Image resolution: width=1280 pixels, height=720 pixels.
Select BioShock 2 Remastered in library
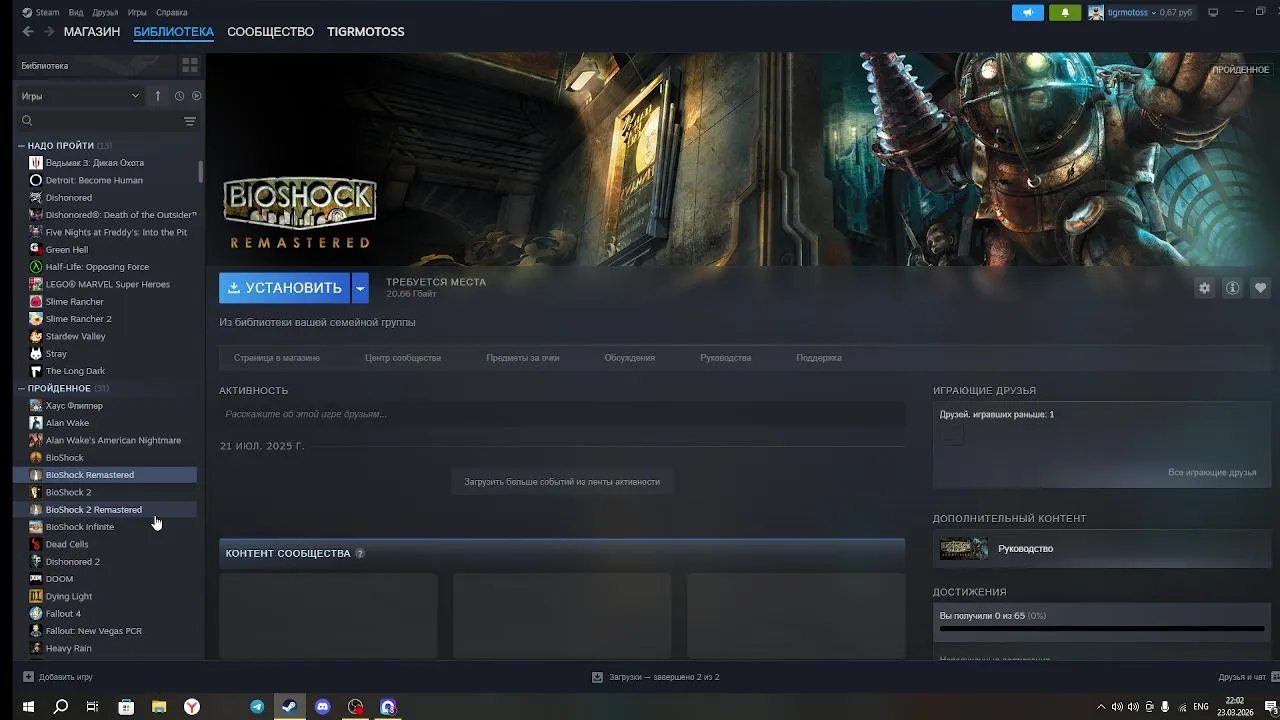pyautogui.click(x=104, y=510)
